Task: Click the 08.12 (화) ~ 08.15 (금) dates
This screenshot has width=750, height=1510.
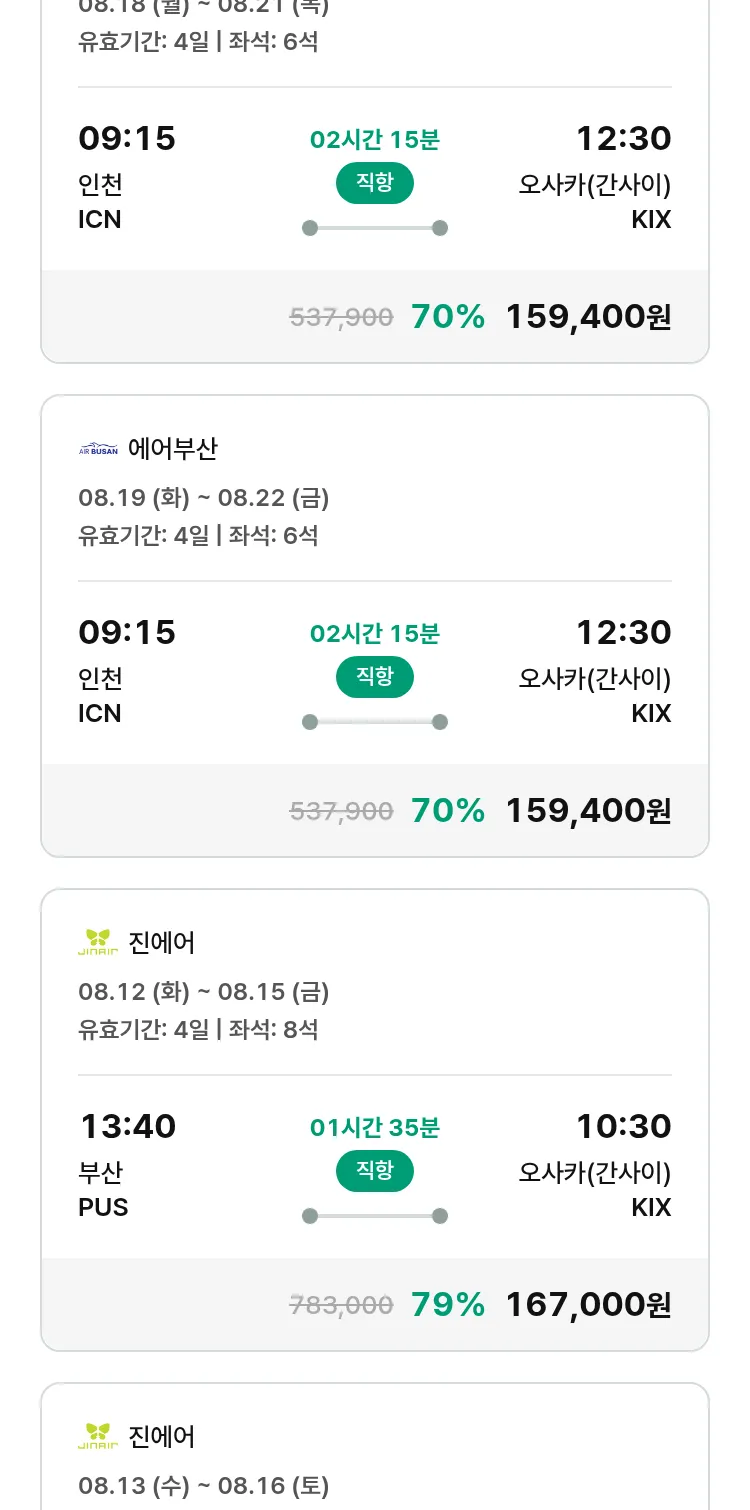Action: coord(204,992)
